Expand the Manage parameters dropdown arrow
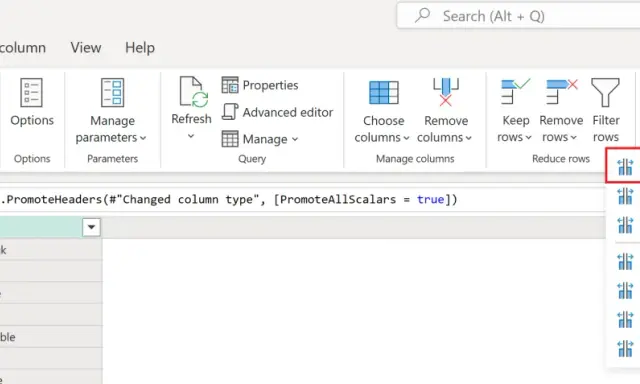Image resolution: width=640 pixels, height=384 pixels. tap(143, 138)
